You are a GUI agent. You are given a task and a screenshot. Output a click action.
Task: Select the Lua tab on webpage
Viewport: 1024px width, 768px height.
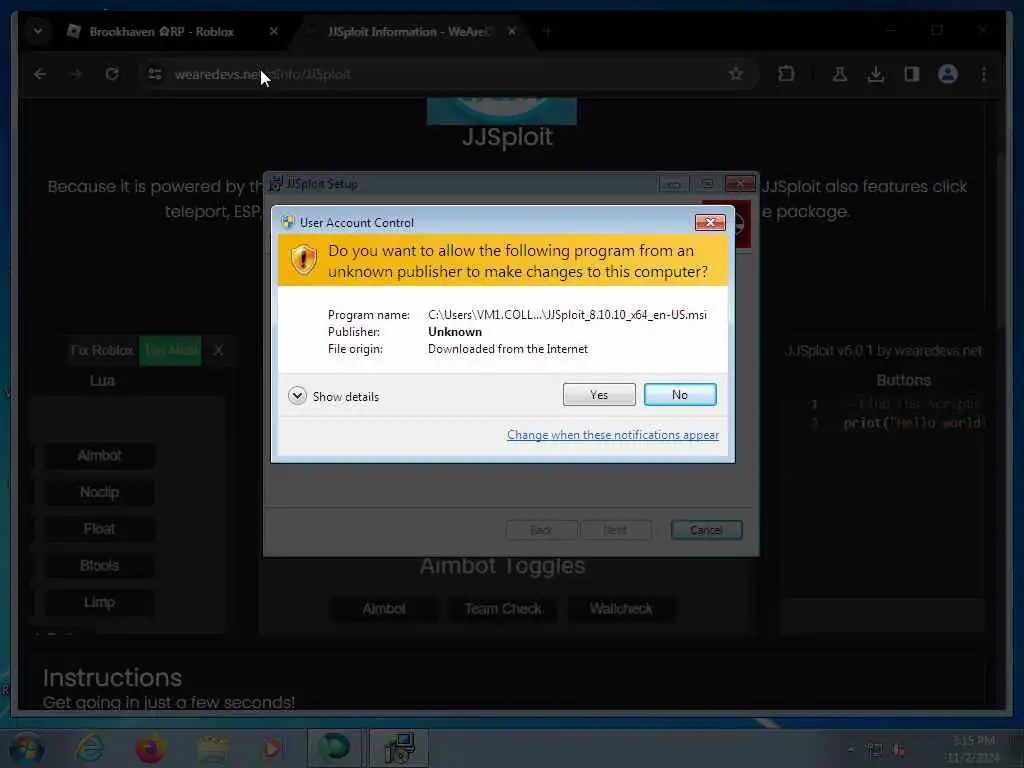click(102, 380)
